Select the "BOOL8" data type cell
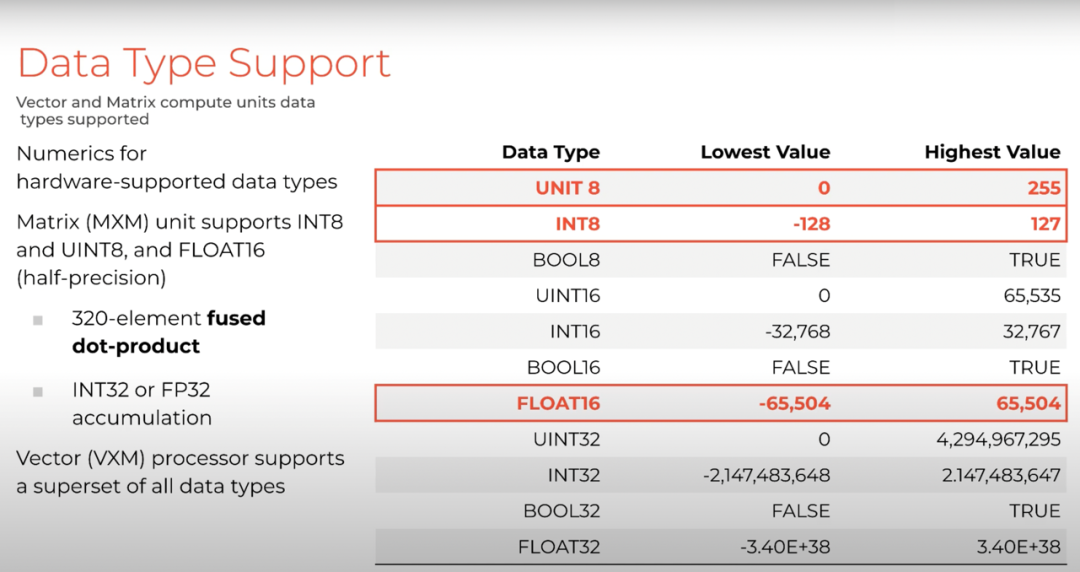1080x572 pixels. [566, 260]
